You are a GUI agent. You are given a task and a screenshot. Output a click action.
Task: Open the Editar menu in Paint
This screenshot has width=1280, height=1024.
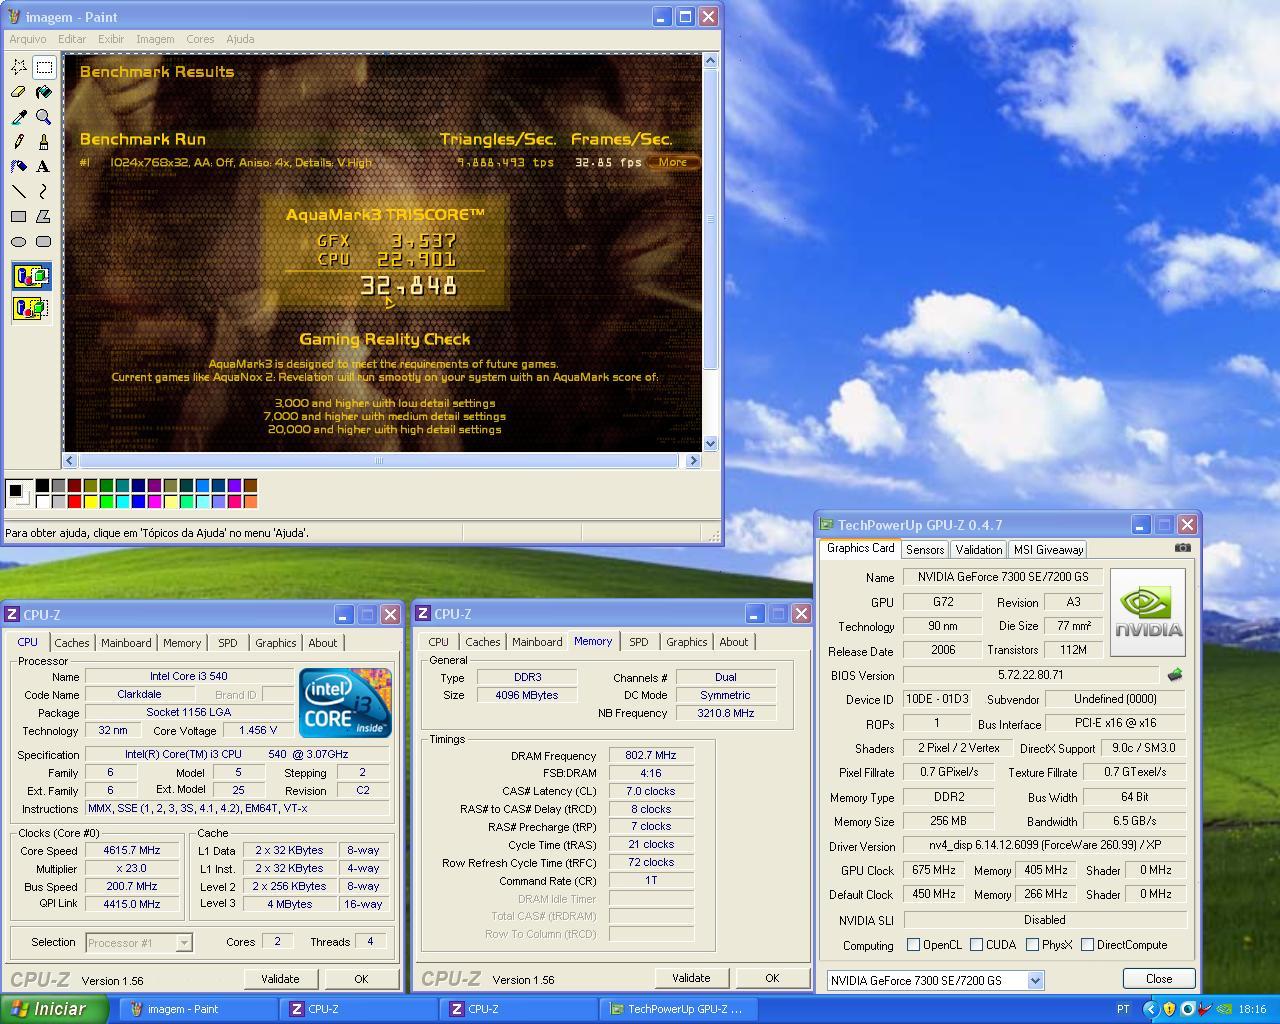pos(72,39)
